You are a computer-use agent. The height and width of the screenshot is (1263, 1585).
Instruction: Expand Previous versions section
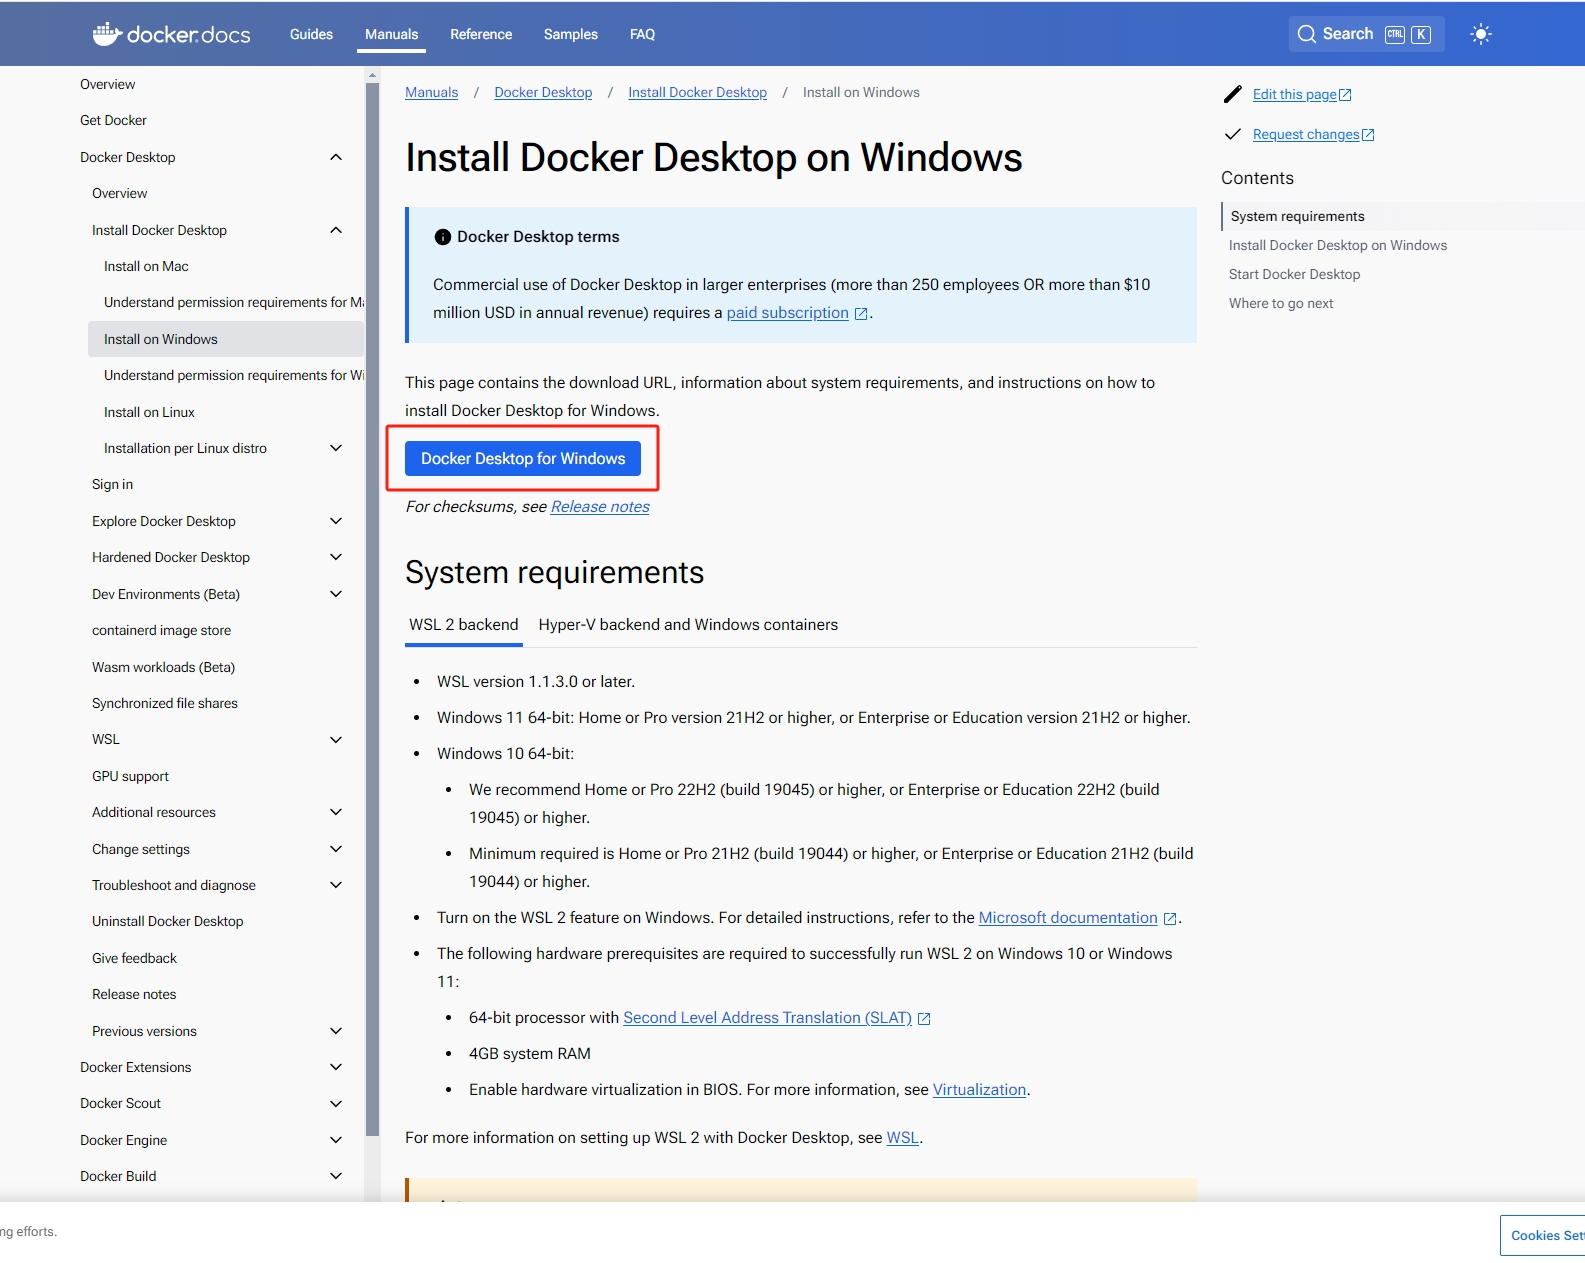[336, 1031]
